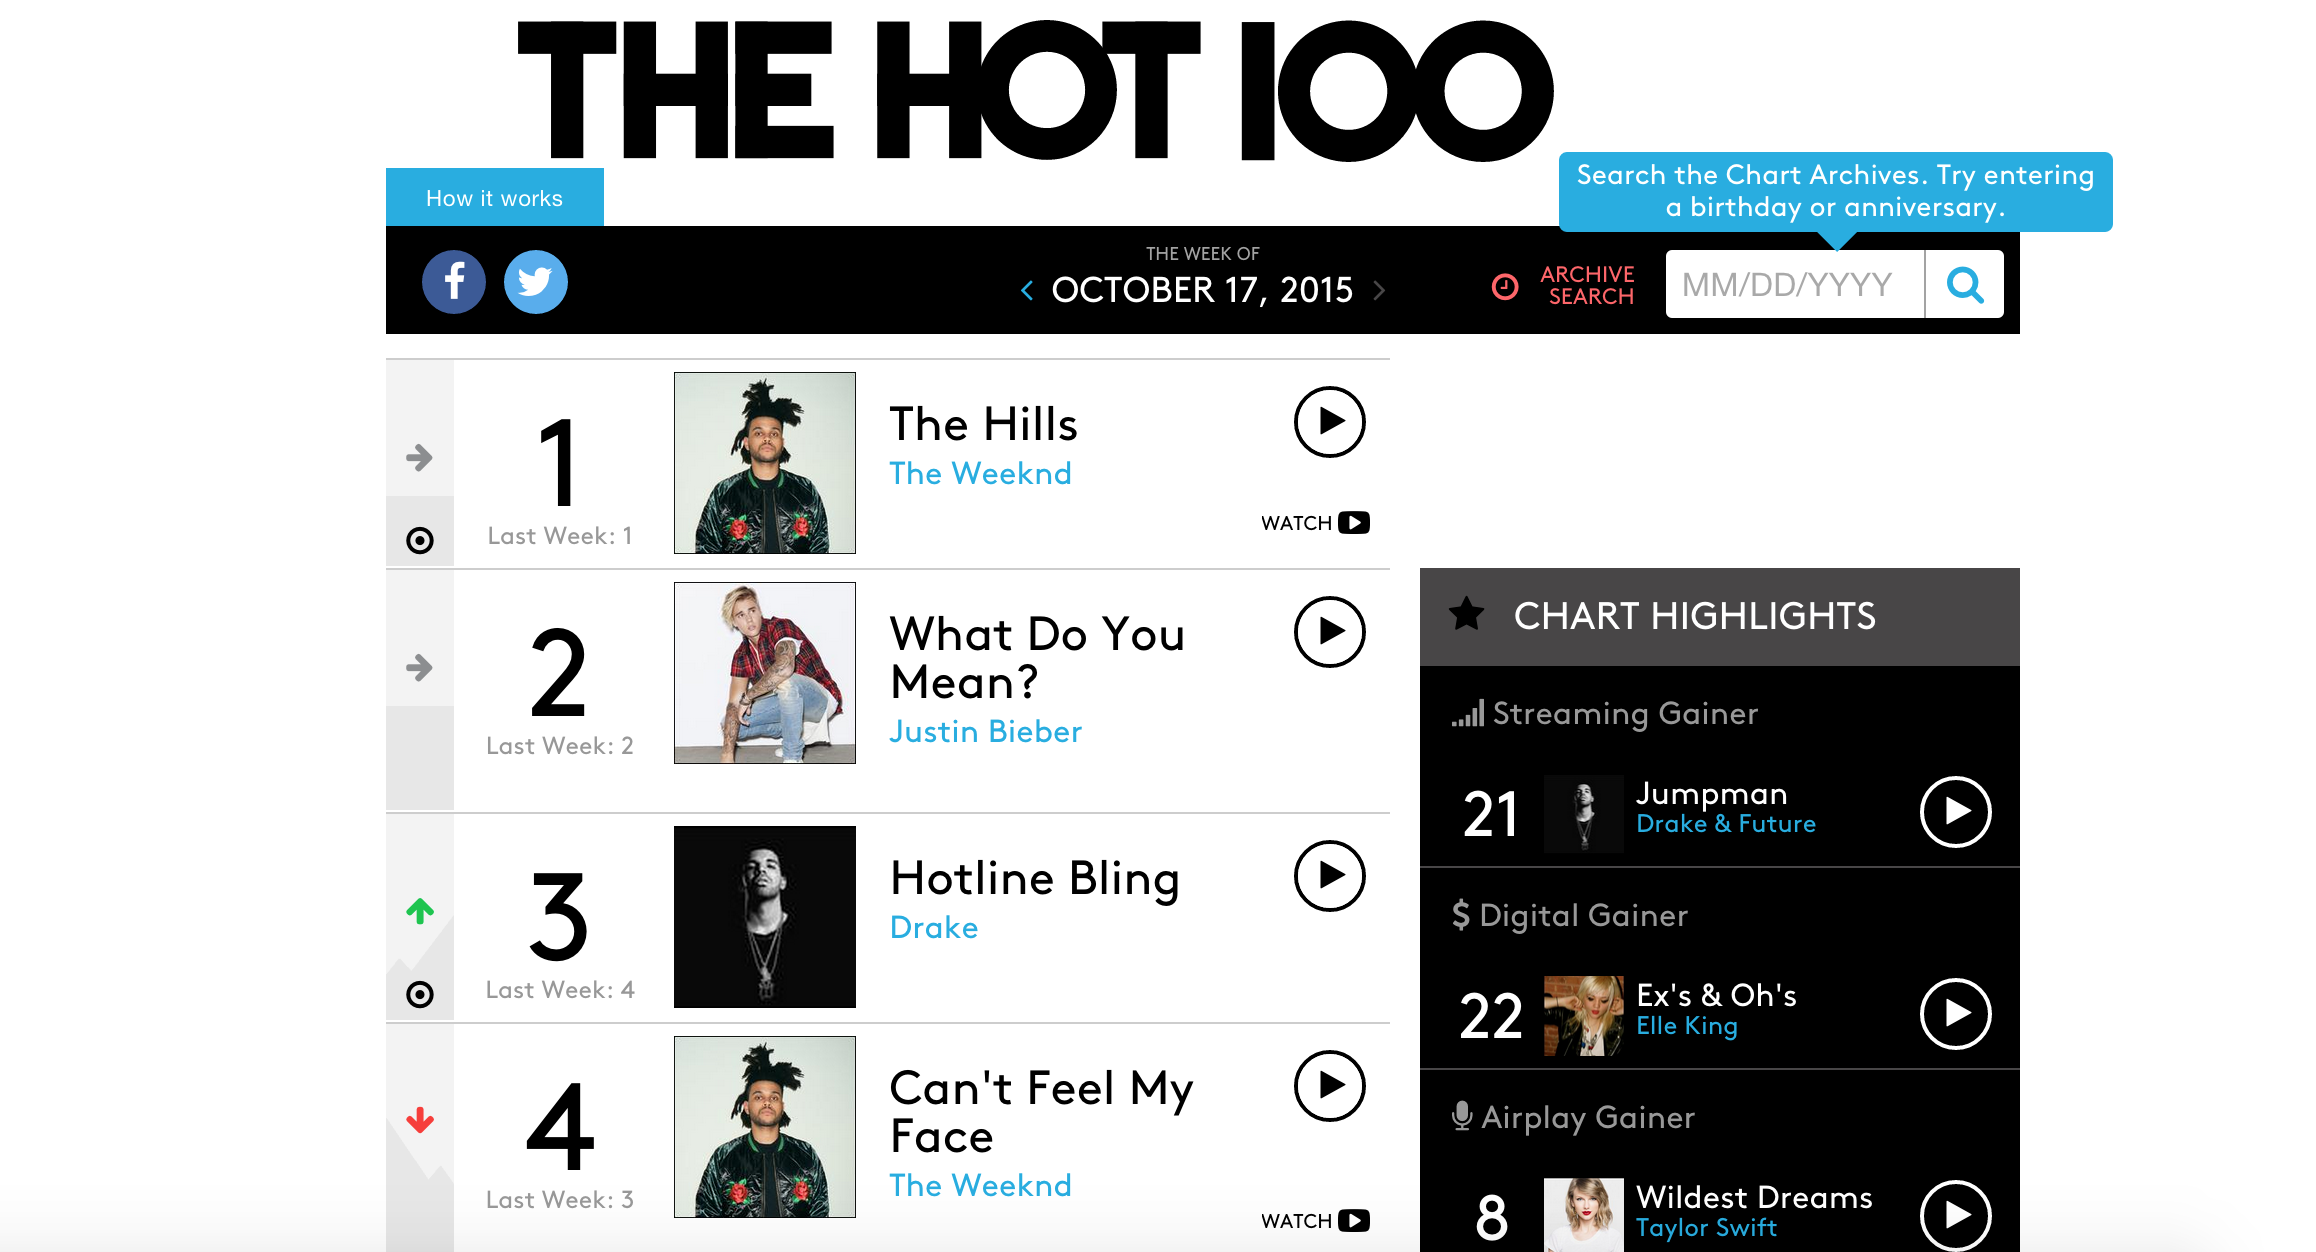This screenshot has height=1252, width=2316.
Task: Click the award bullet icon under Hotline Bling
Action: point(420,995)
